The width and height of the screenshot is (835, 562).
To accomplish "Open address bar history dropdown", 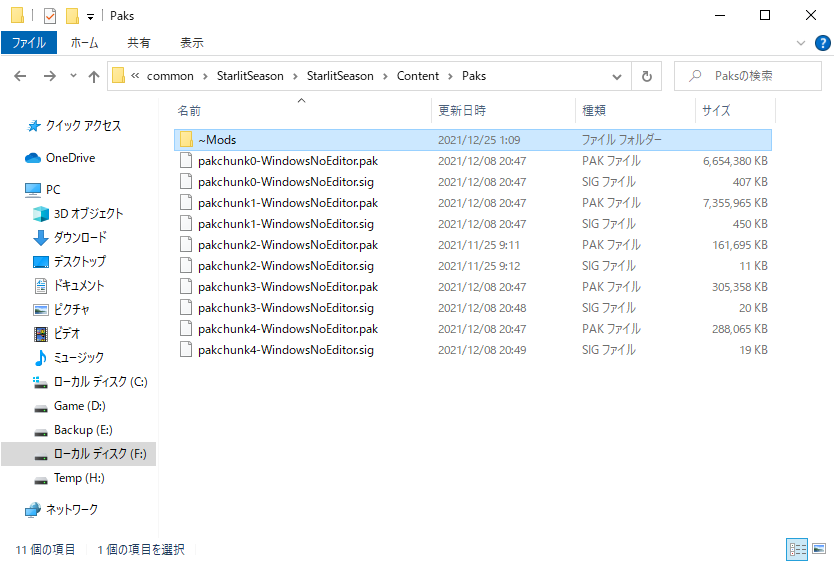I will pos(617,76).
